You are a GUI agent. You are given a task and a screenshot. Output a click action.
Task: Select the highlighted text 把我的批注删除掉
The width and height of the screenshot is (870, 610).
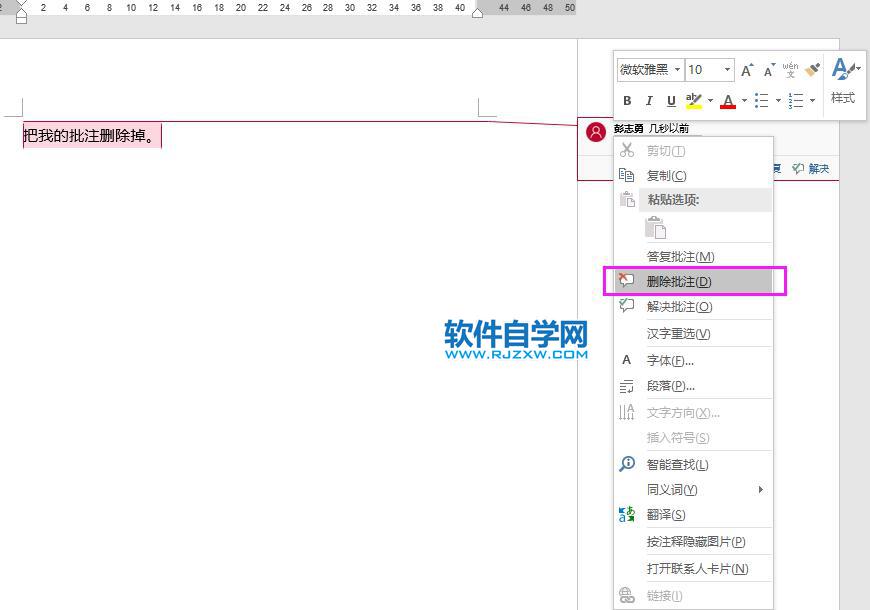pyautogui.click(x=90, y=136)
